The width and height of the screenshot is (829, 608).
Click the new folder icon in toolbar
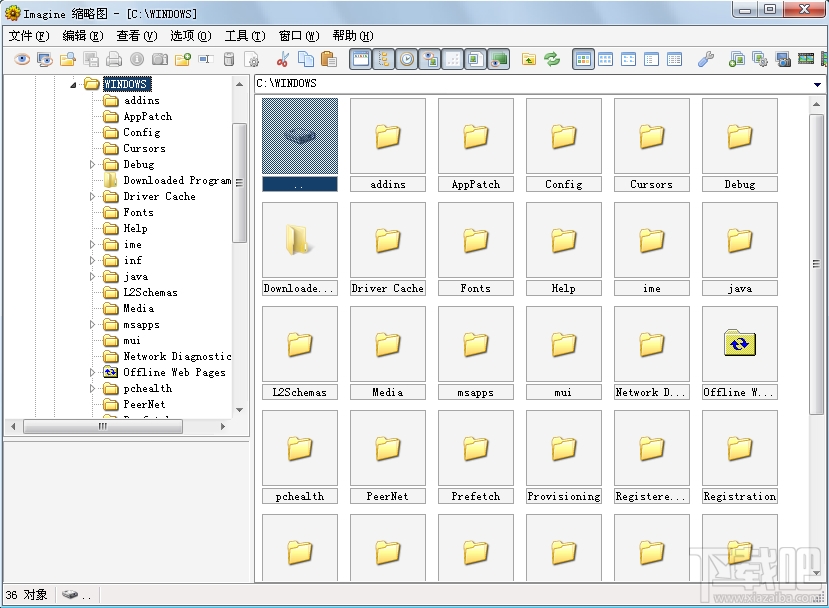click(x=183, y=60)
